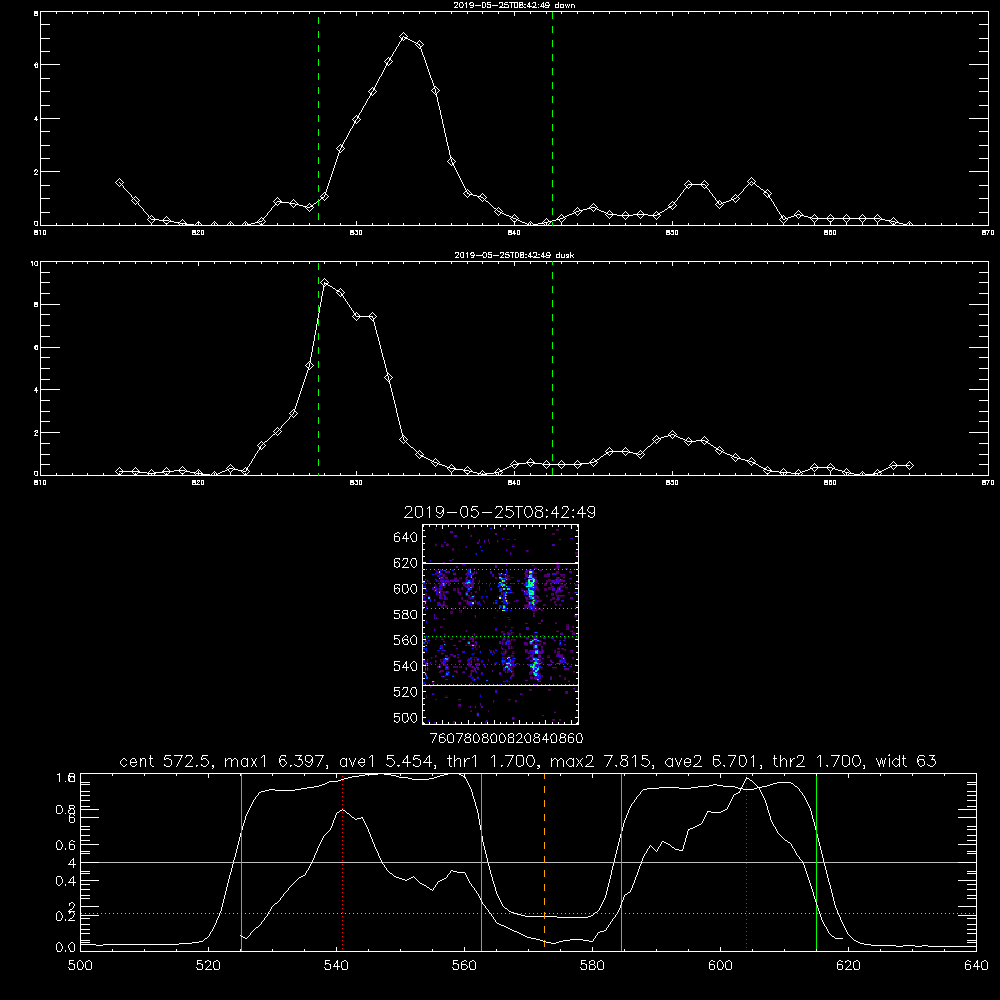Viewport: 1000px width, 1000px height.
Task: Click the 600 label on spectral image y-axis
Action: pos(406,589)
